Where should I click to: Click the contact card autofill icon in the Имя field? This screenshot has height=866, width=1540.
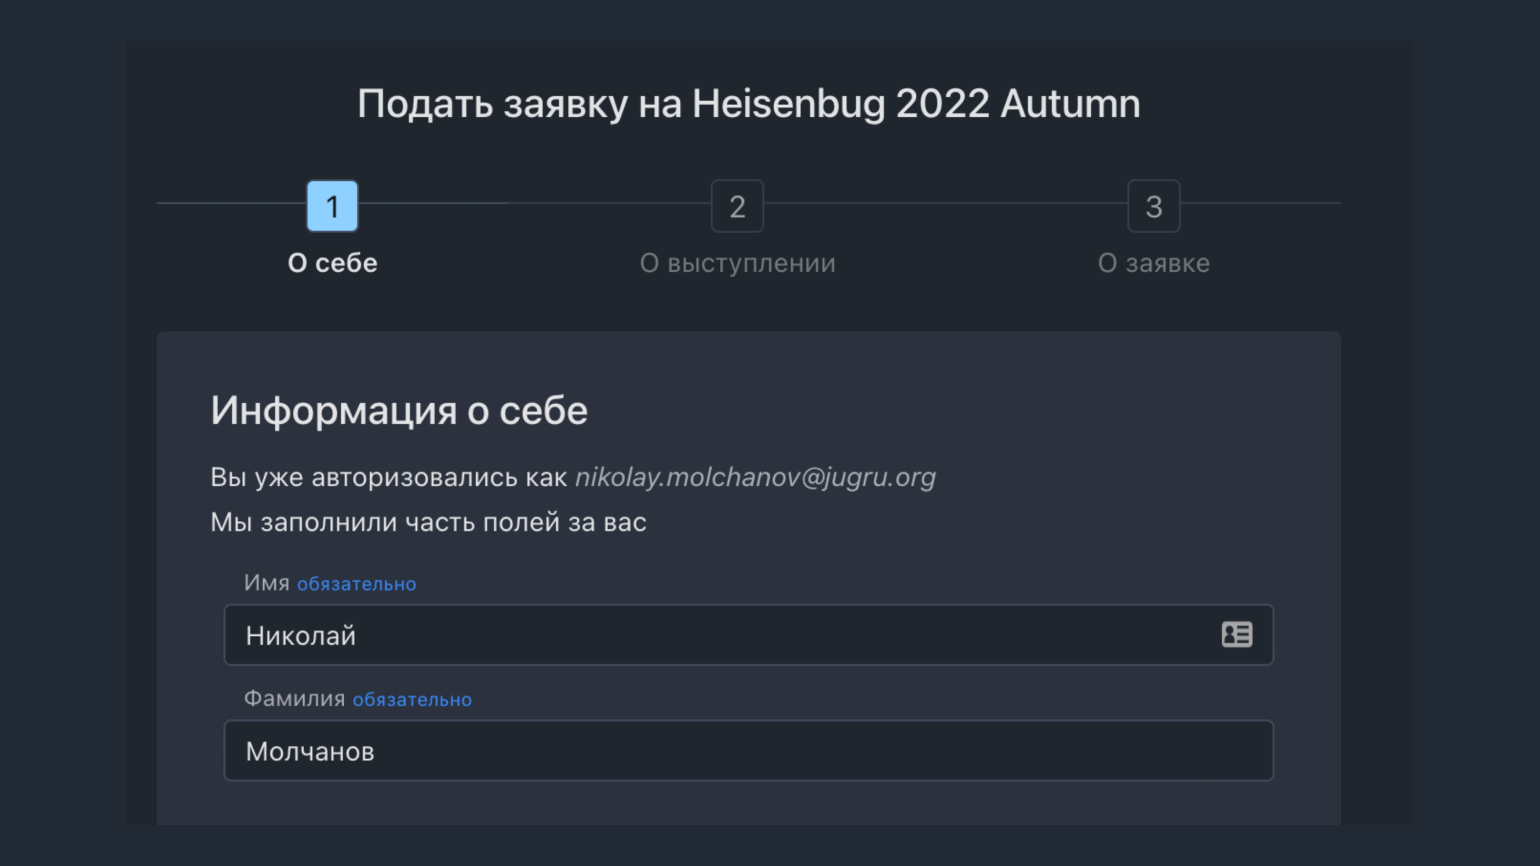1237,635
